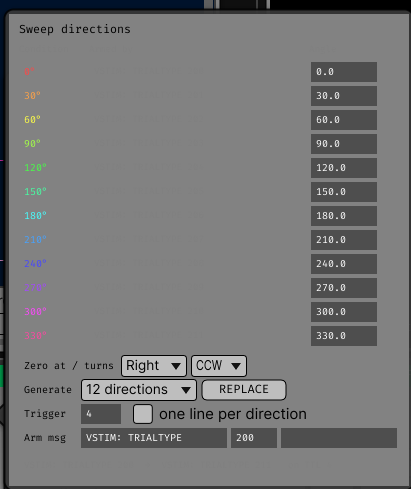Click the REPLACE button
The width and height of the screenshot is (411, 489).
[244, 389]
